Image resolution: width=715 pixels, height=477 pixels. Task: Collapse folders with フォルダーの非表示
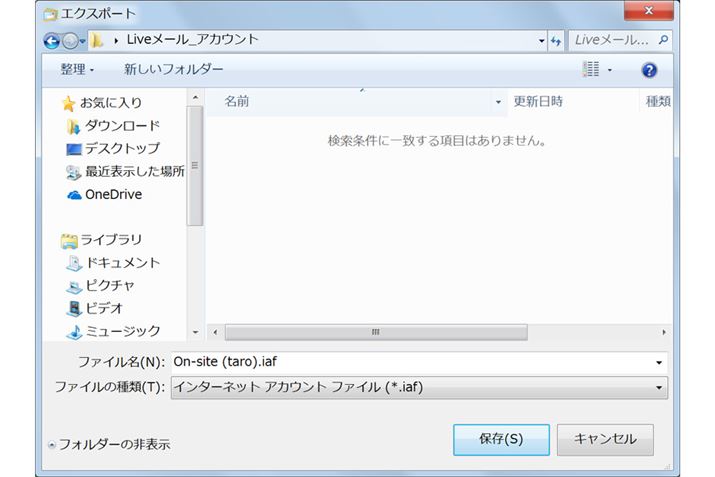(x=109, y=444)
